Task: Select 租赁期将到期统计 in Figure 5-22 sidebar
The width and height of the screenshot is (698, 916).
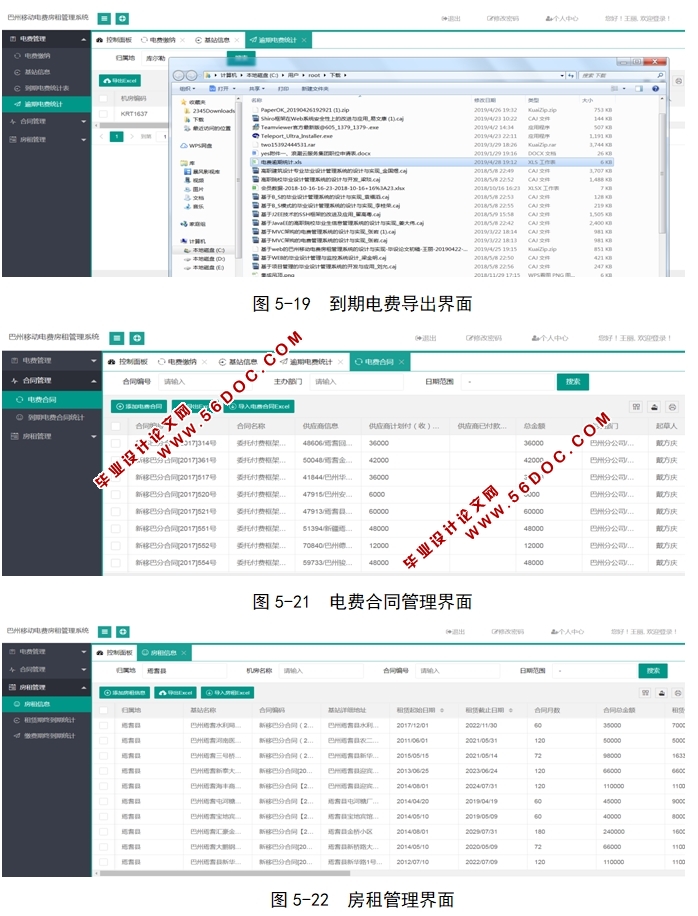Action: coord(45,720)
